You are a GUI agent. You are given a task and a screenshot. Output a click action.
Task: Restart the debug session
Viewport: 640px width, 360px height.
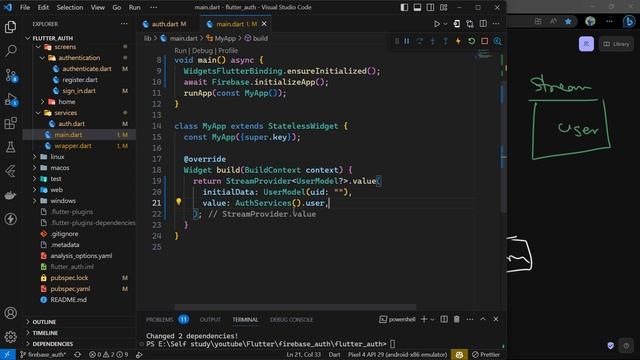[471, 41]
